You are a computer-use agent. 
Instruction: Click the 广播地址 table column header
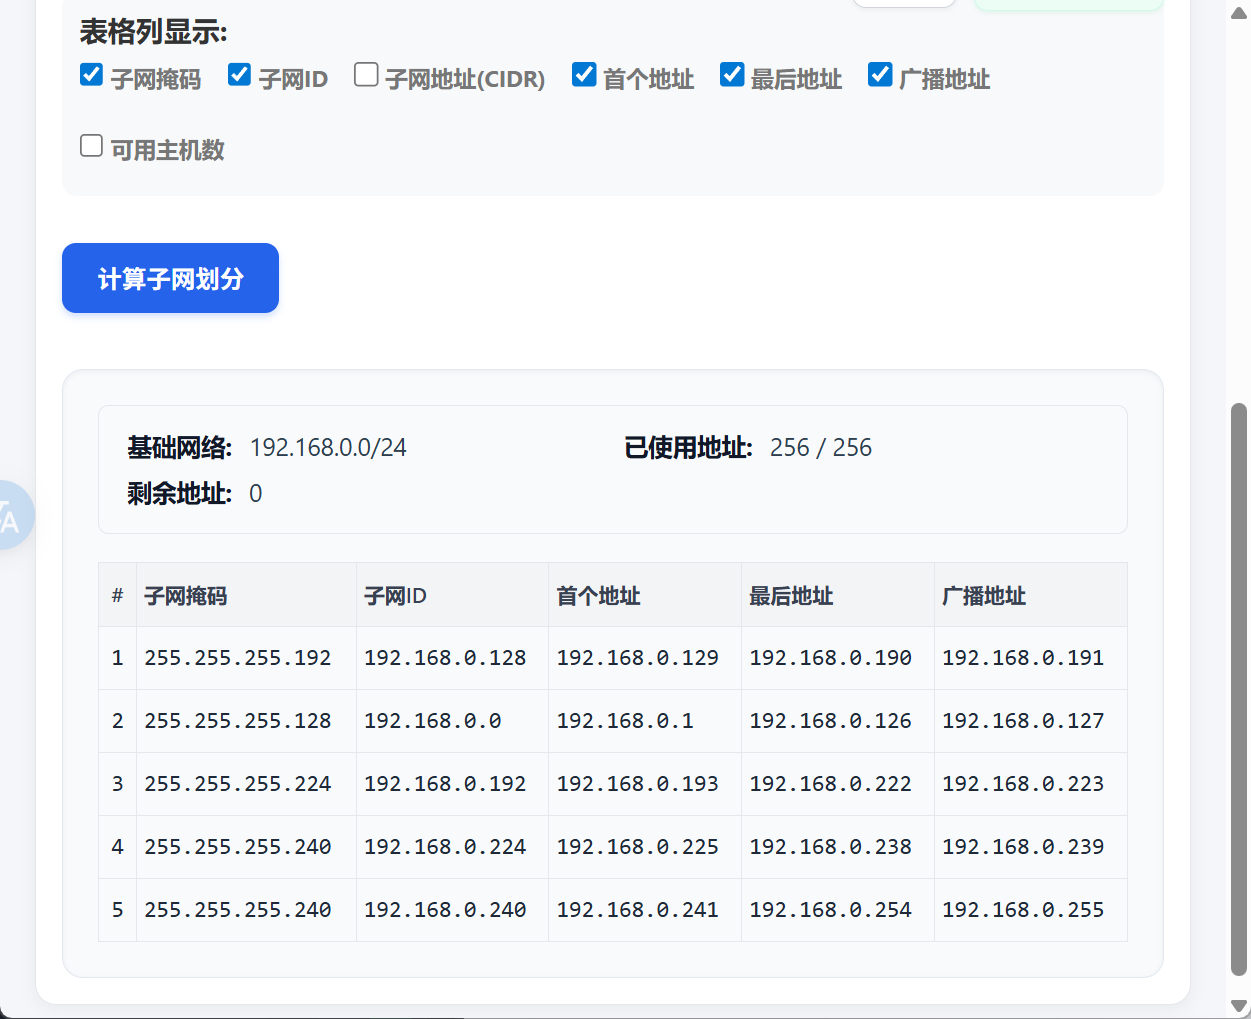click(984, 596)
